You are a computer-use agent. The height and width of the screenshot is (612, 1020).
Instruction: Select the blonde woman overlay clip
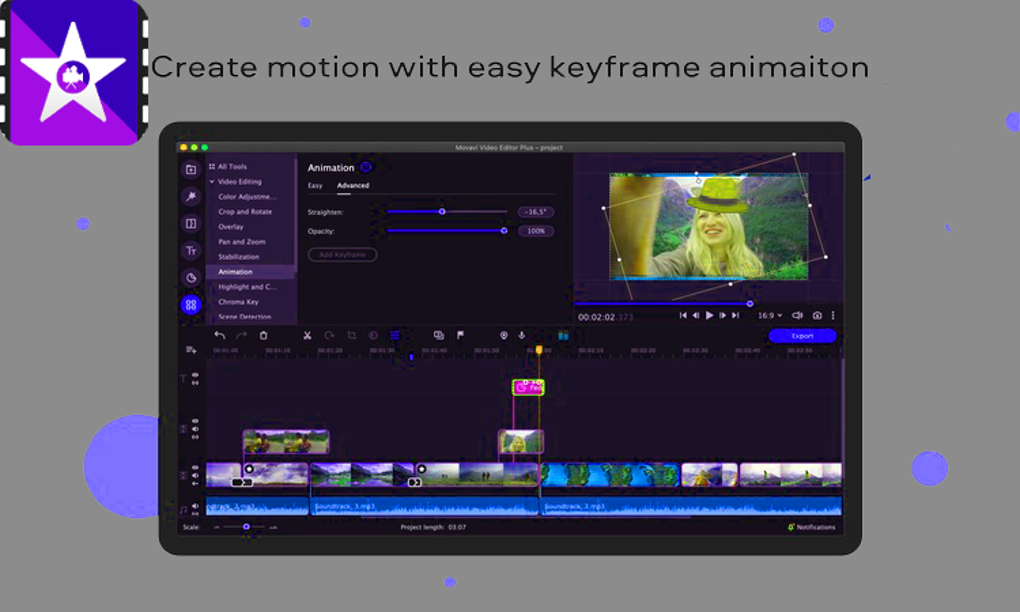tap(521, 442)
